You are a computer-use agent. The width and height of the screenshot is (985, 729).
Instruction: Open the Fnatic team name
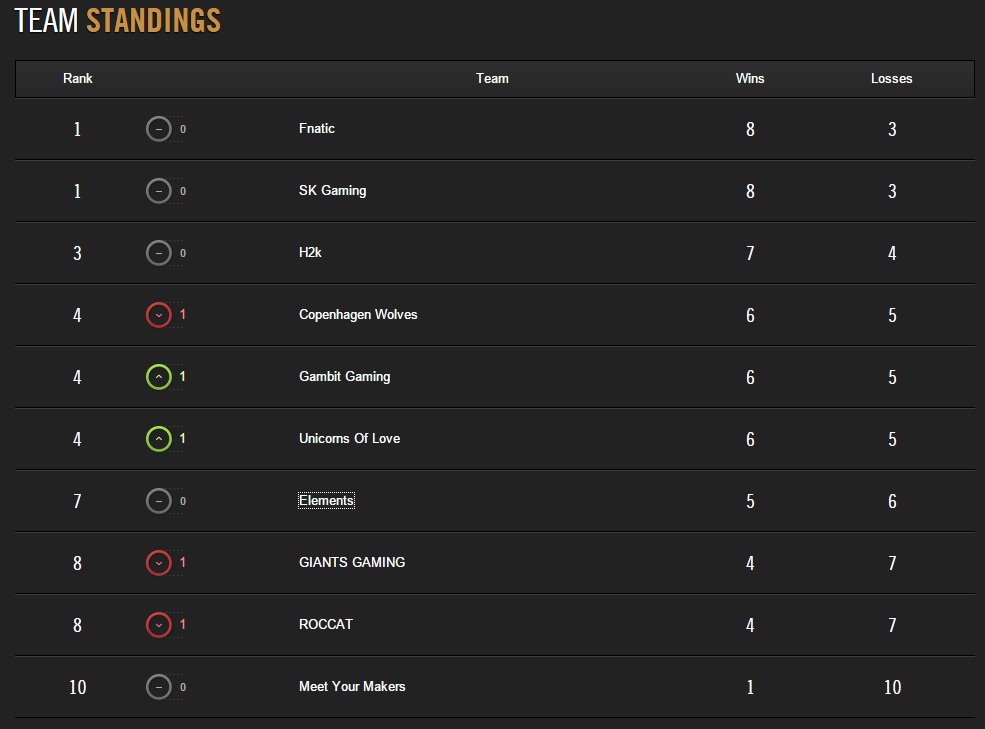pos(316,129)
